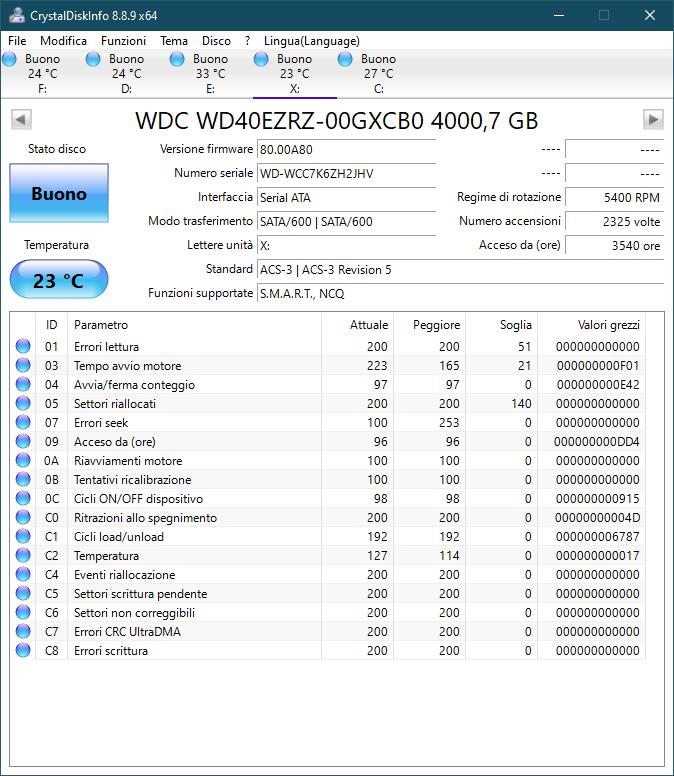Click raw value 000000006787

point(597,536)
